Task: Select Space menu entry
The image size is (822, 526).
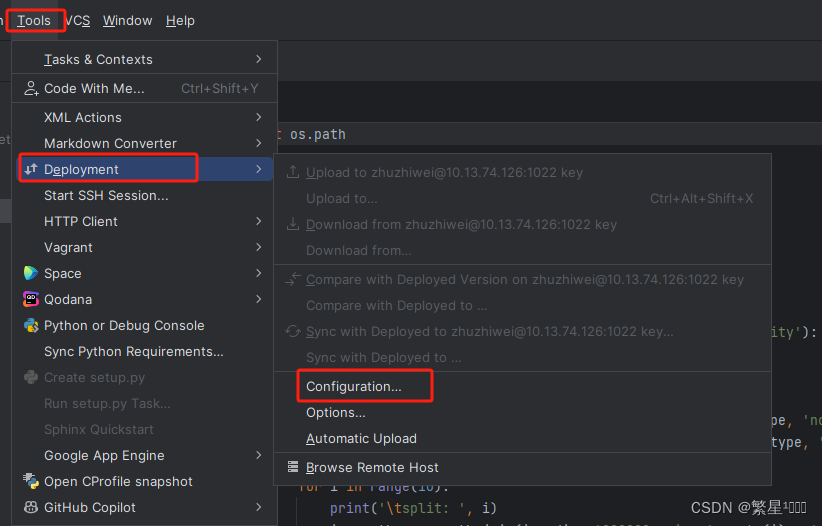Action: click(x=145, y=273)
